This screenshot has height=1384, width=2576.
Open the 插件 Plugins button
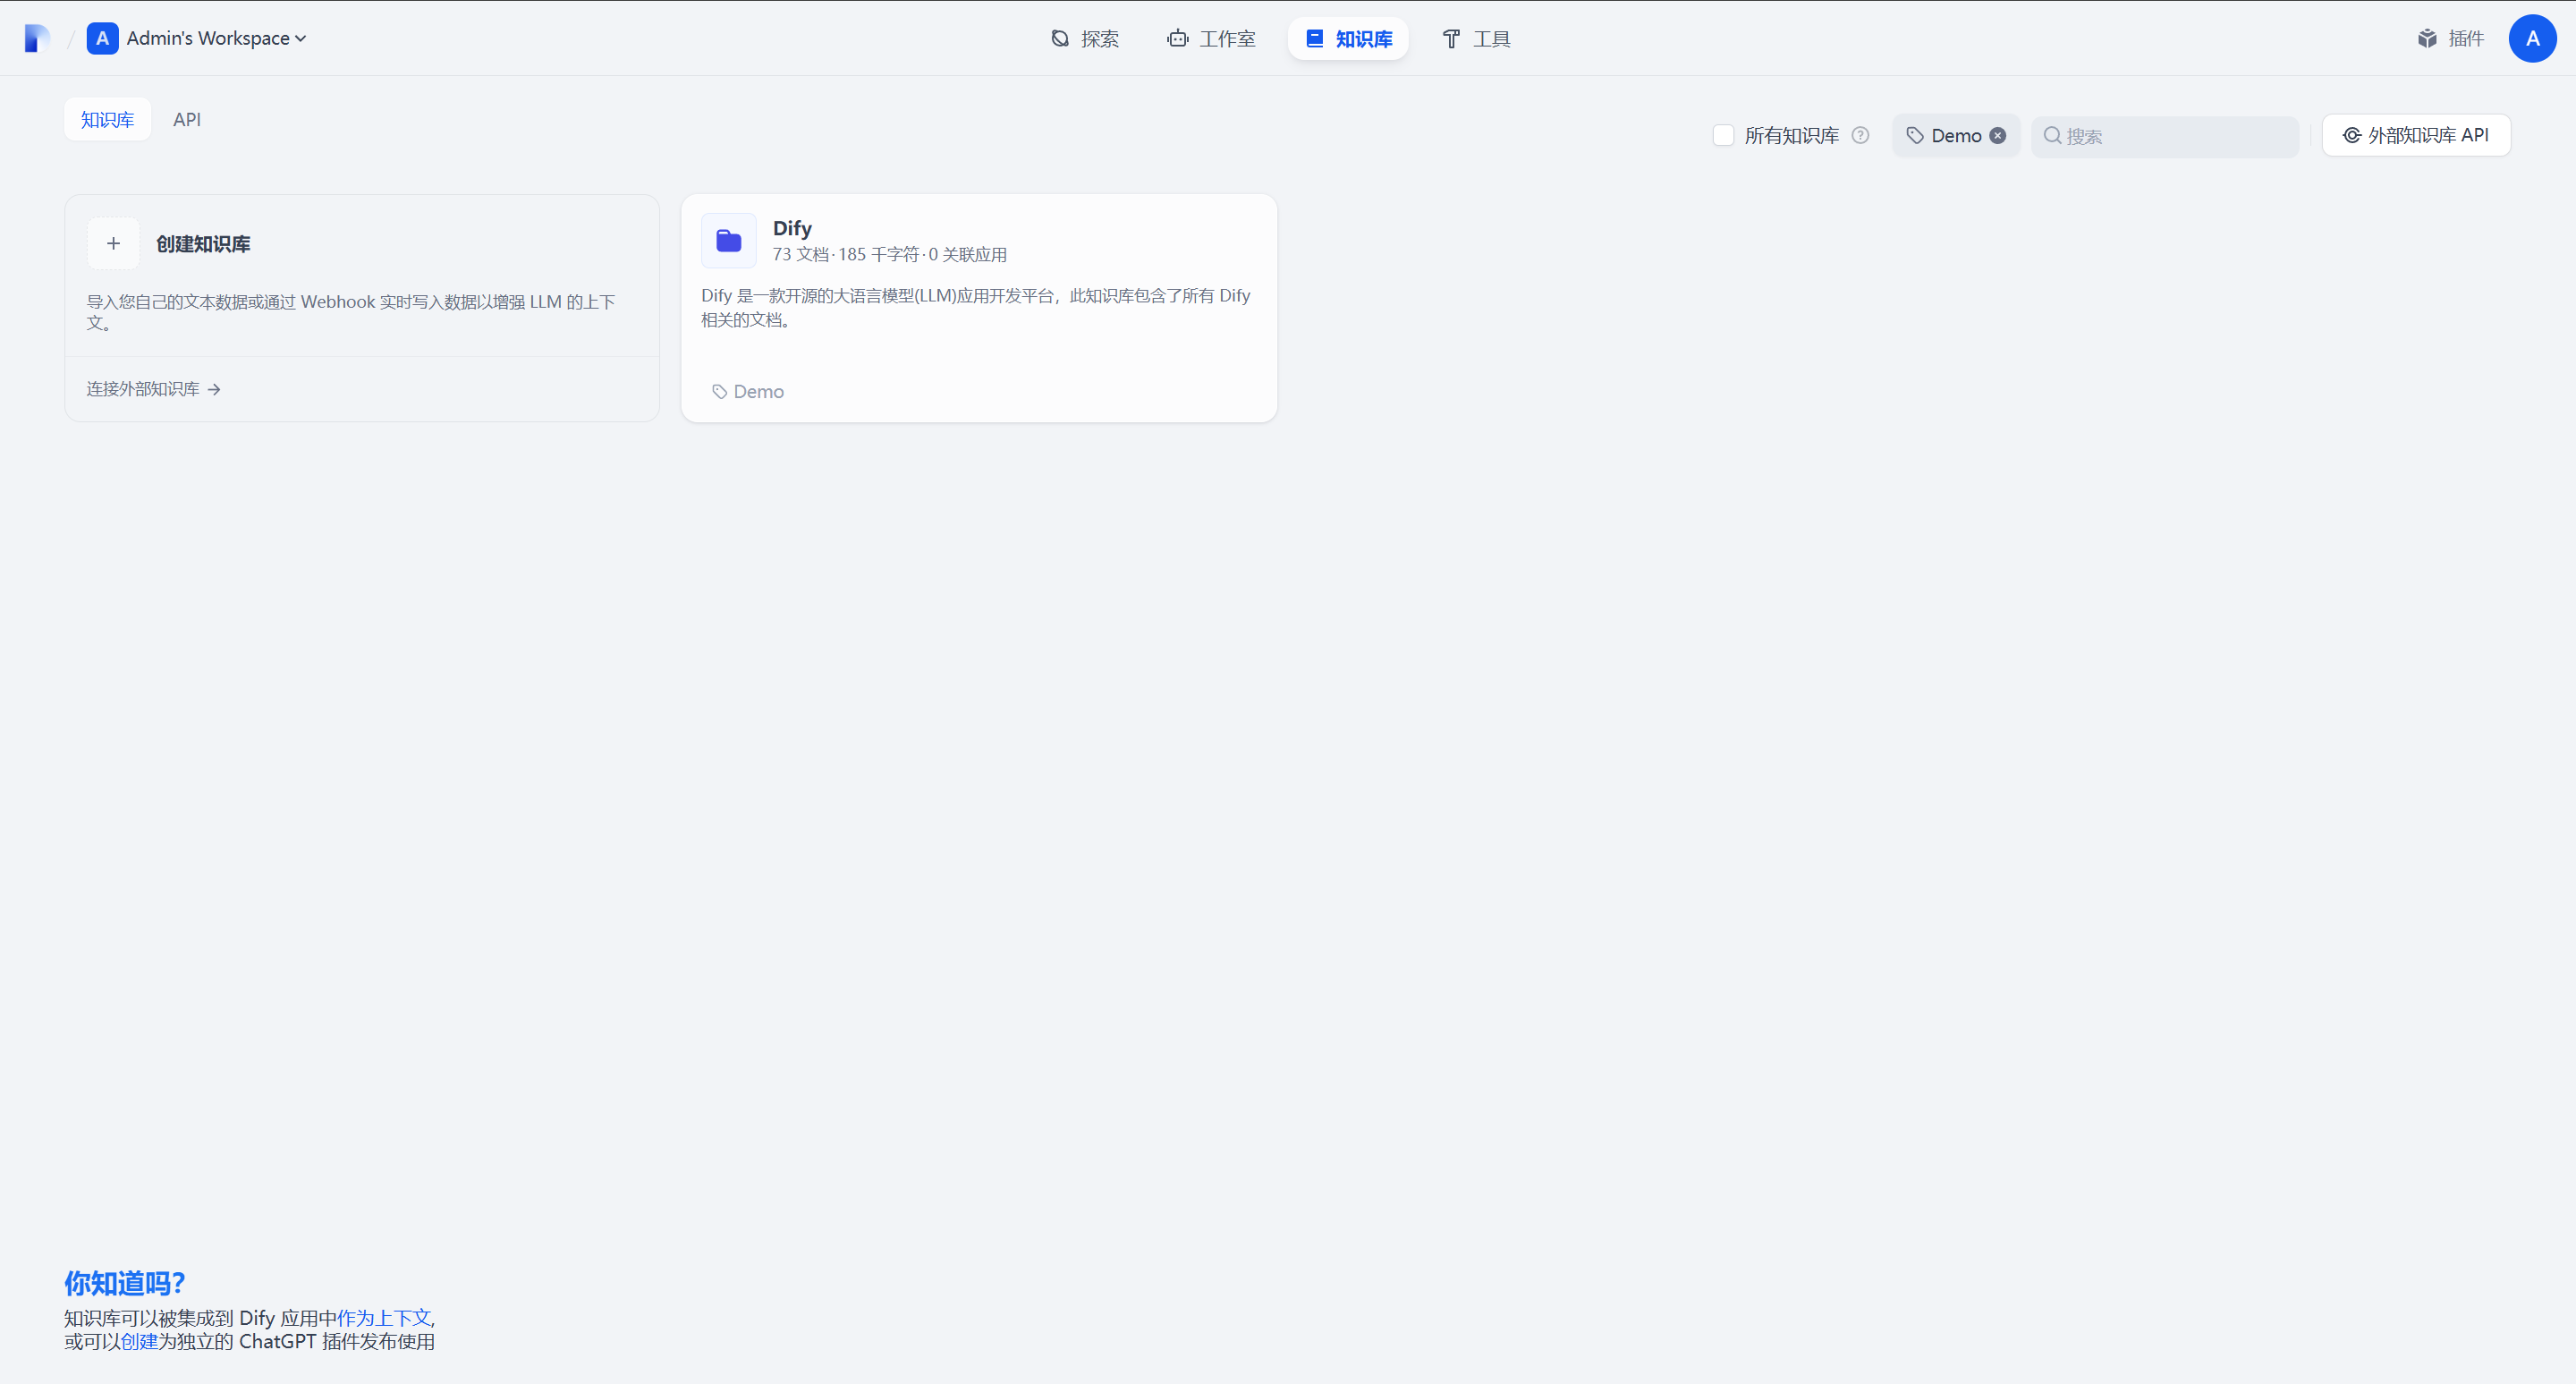click(2451, 38)
